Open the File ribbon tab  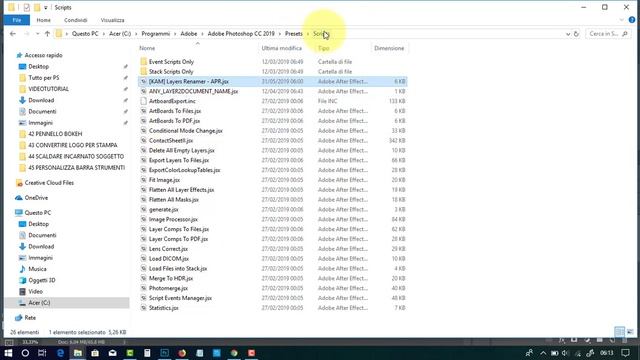click(x=17, y=20)
